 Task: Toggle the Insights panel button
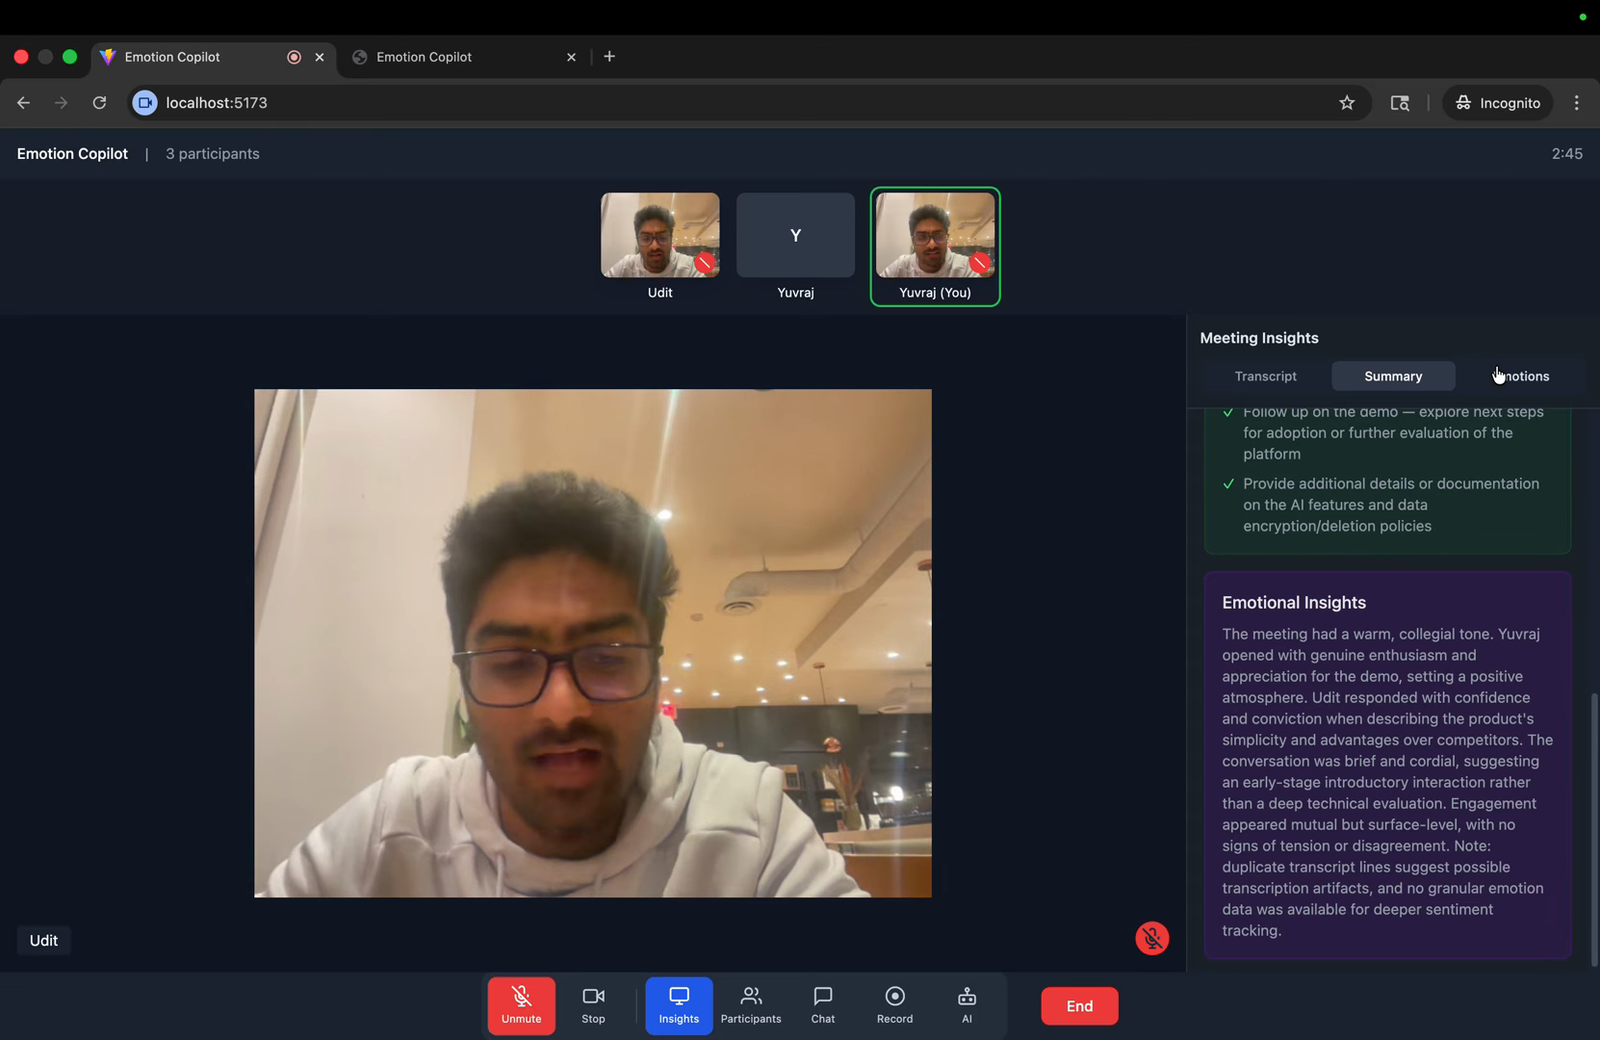point(679,1005)
